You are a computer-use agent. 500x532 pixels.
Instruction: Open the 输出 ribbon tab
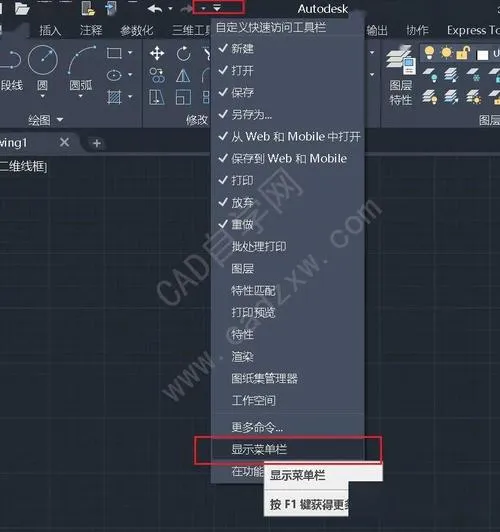pos(377,31)
